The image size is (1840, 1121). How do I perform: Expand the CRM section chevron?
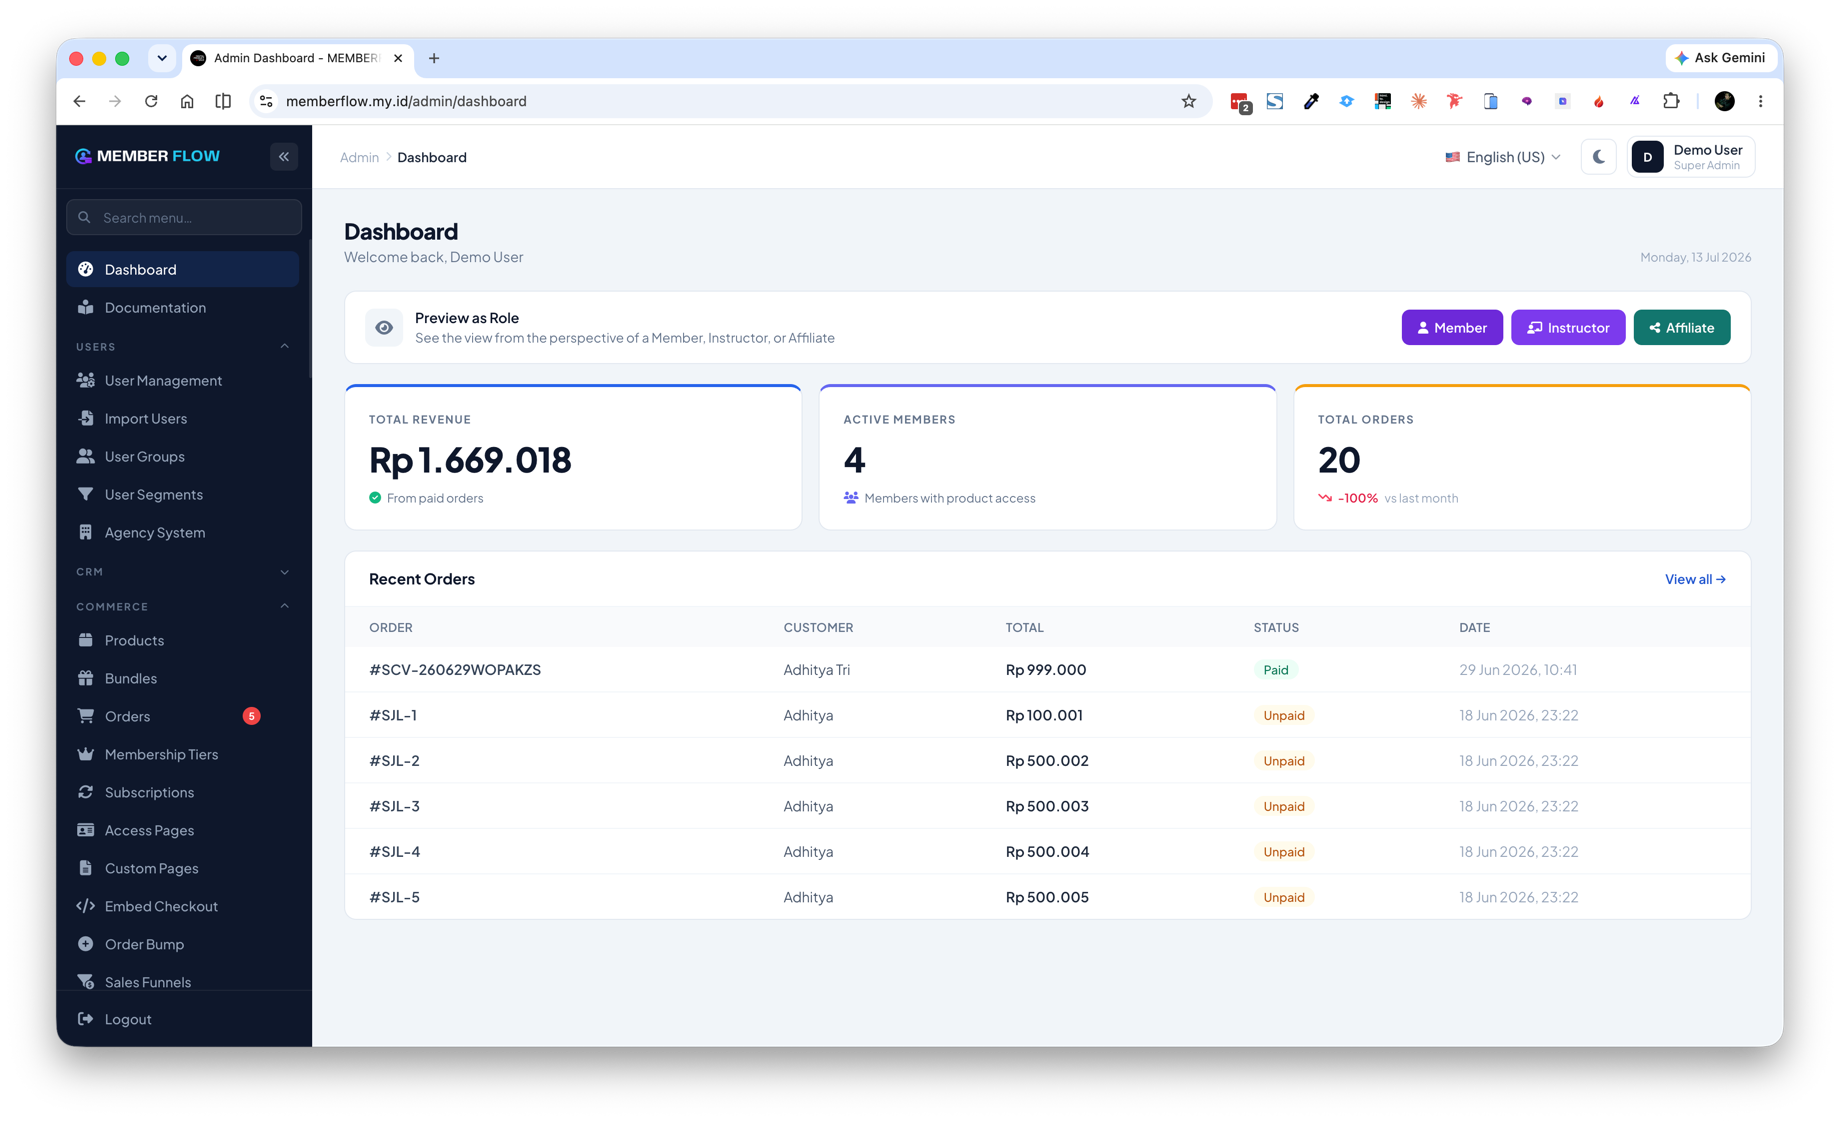[x=285, y=572]
